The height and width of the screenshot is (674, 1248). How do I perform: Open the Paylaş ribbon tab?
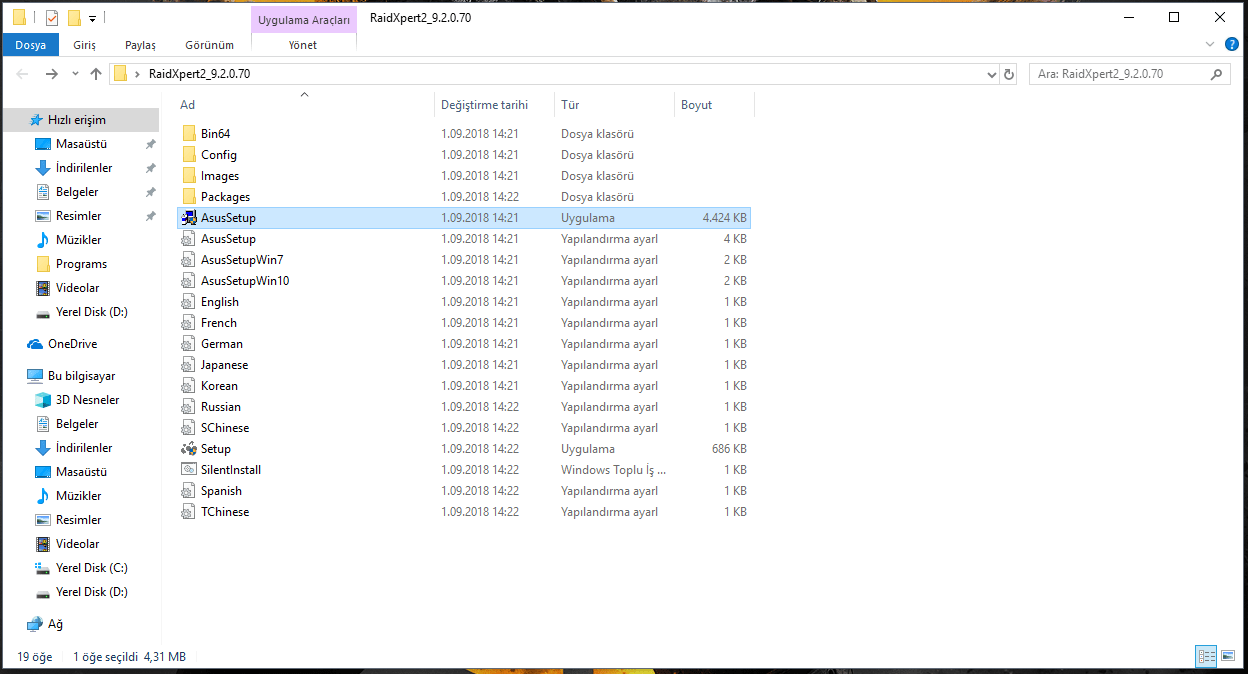pyautogui.click(x=140, y=45)
